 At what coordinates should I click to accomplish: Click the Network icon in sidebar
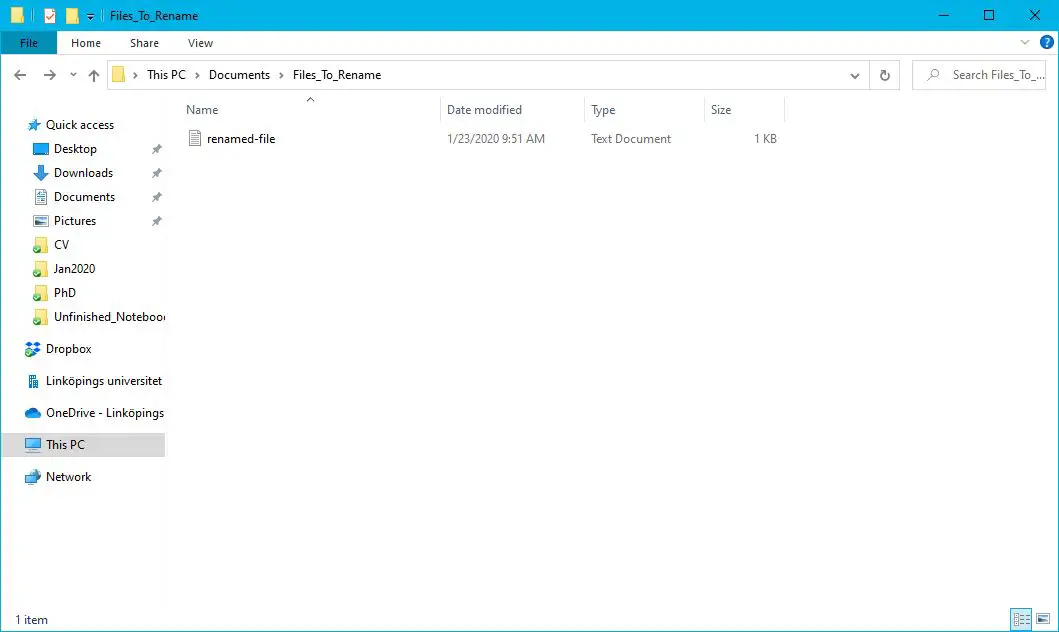coord(32,477)
